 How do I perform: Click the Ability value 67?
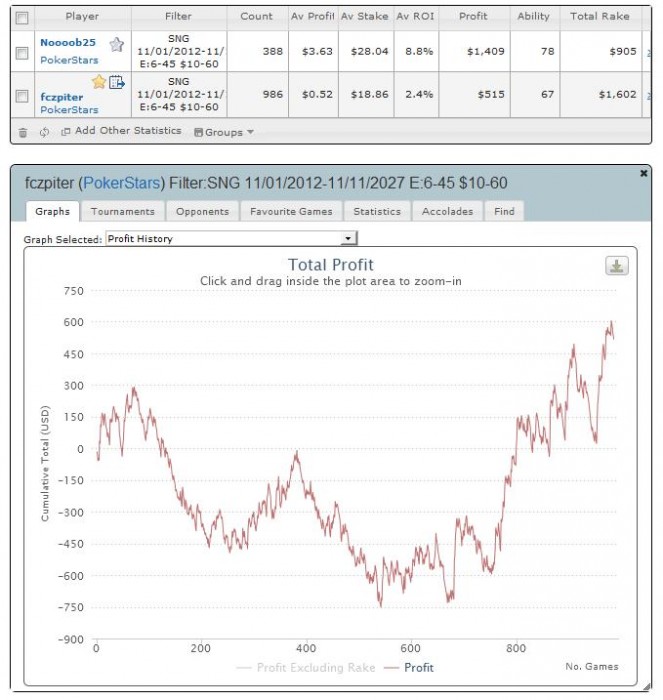pyautogui.click(x=548, y=95)
